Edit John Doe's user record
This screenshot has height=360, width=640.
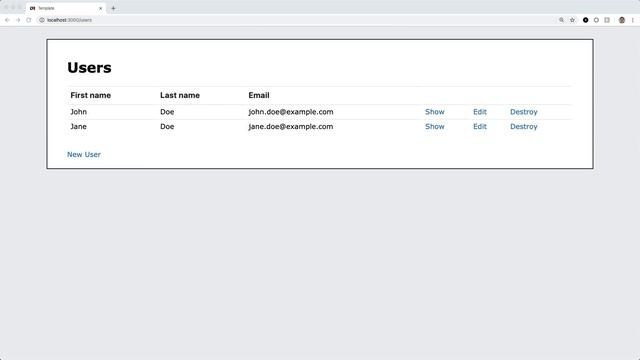click(x=480, y=112)
